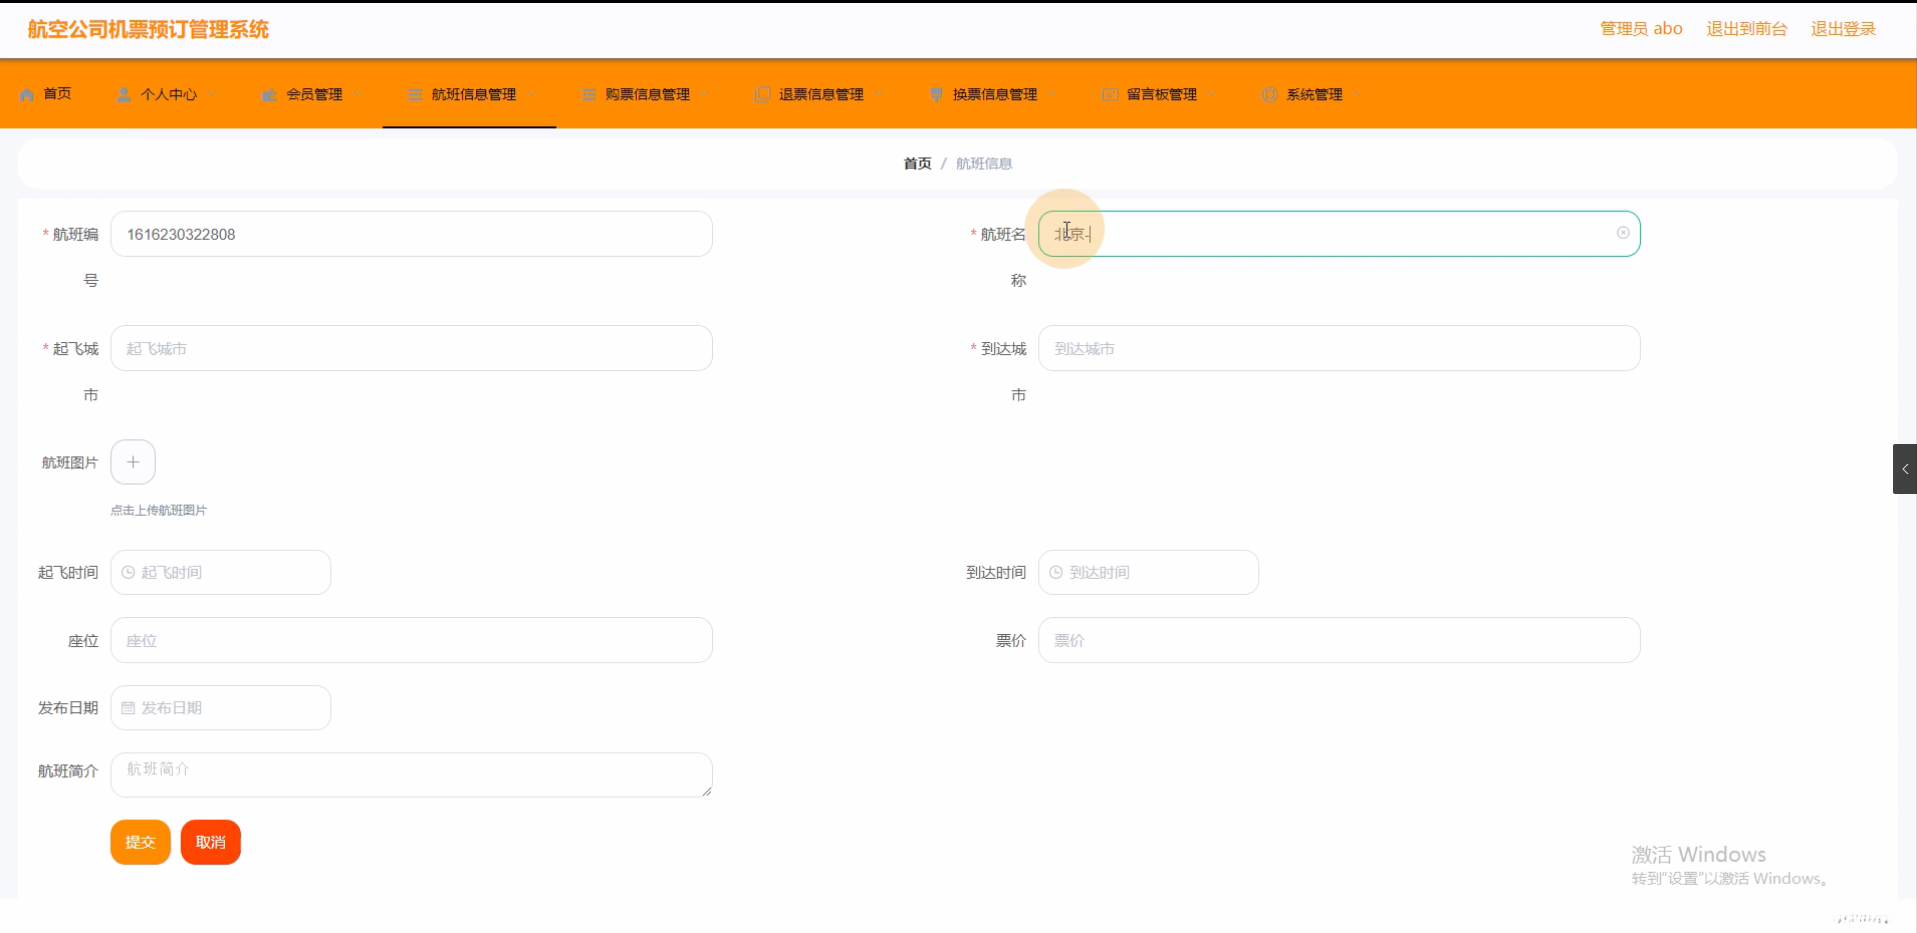Open the 到达时间 time picker field

[x=1148, y=572]
